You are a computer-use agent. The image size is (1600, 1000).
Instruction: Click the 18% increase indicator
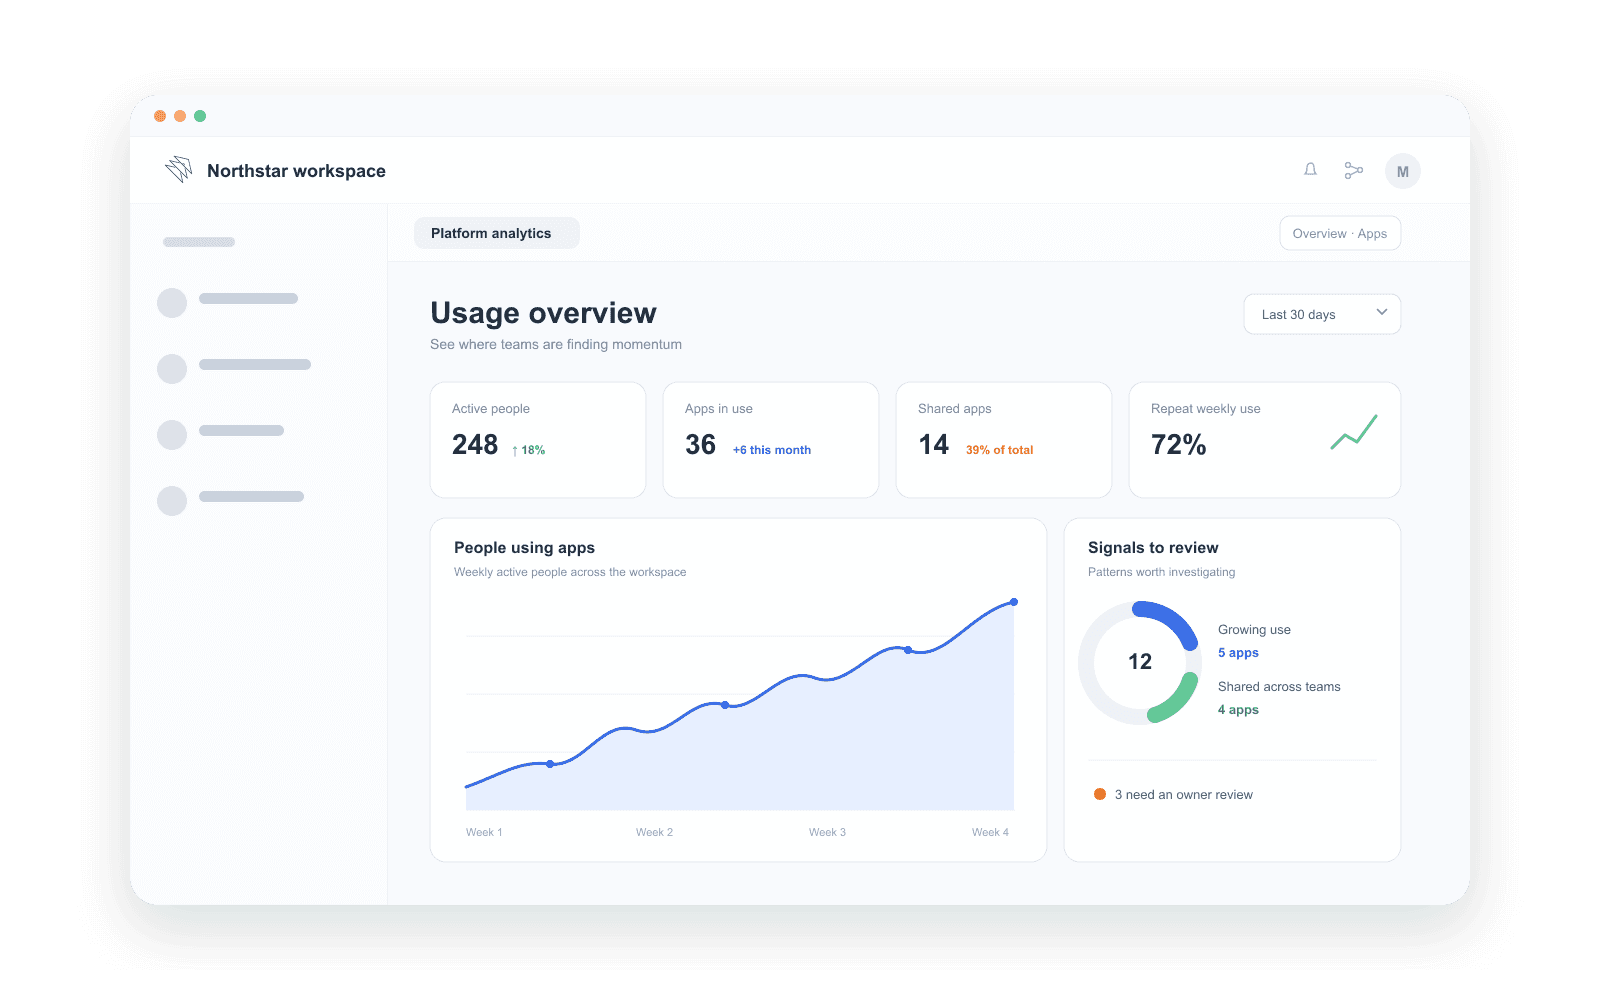[x=528, y=450]
